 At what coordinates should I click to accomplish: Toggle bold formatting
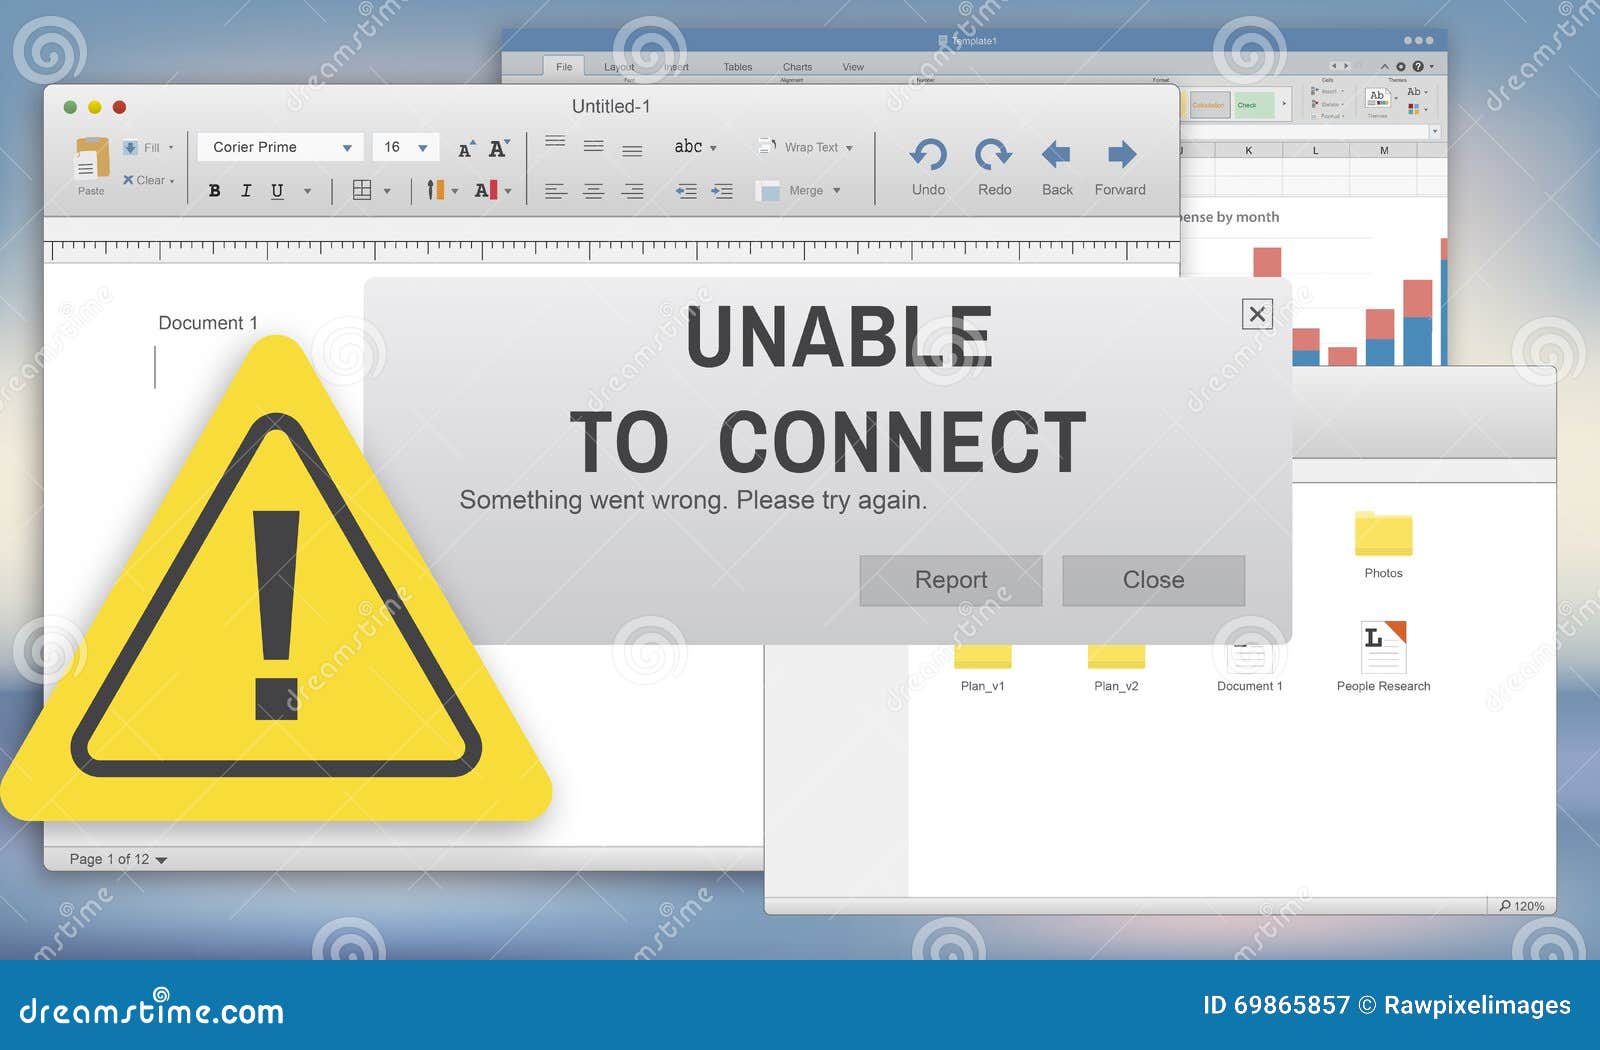tap(214, 190)
